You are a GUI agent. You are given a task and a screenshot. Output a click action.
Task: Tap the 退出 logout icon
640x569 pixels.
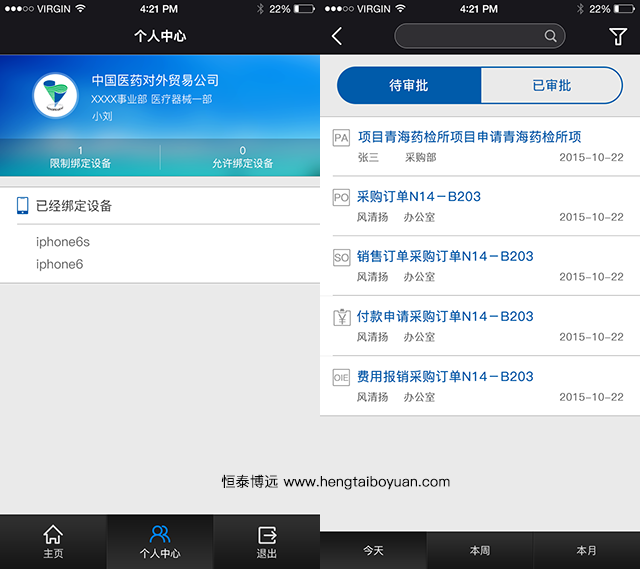tap(267, 535)
